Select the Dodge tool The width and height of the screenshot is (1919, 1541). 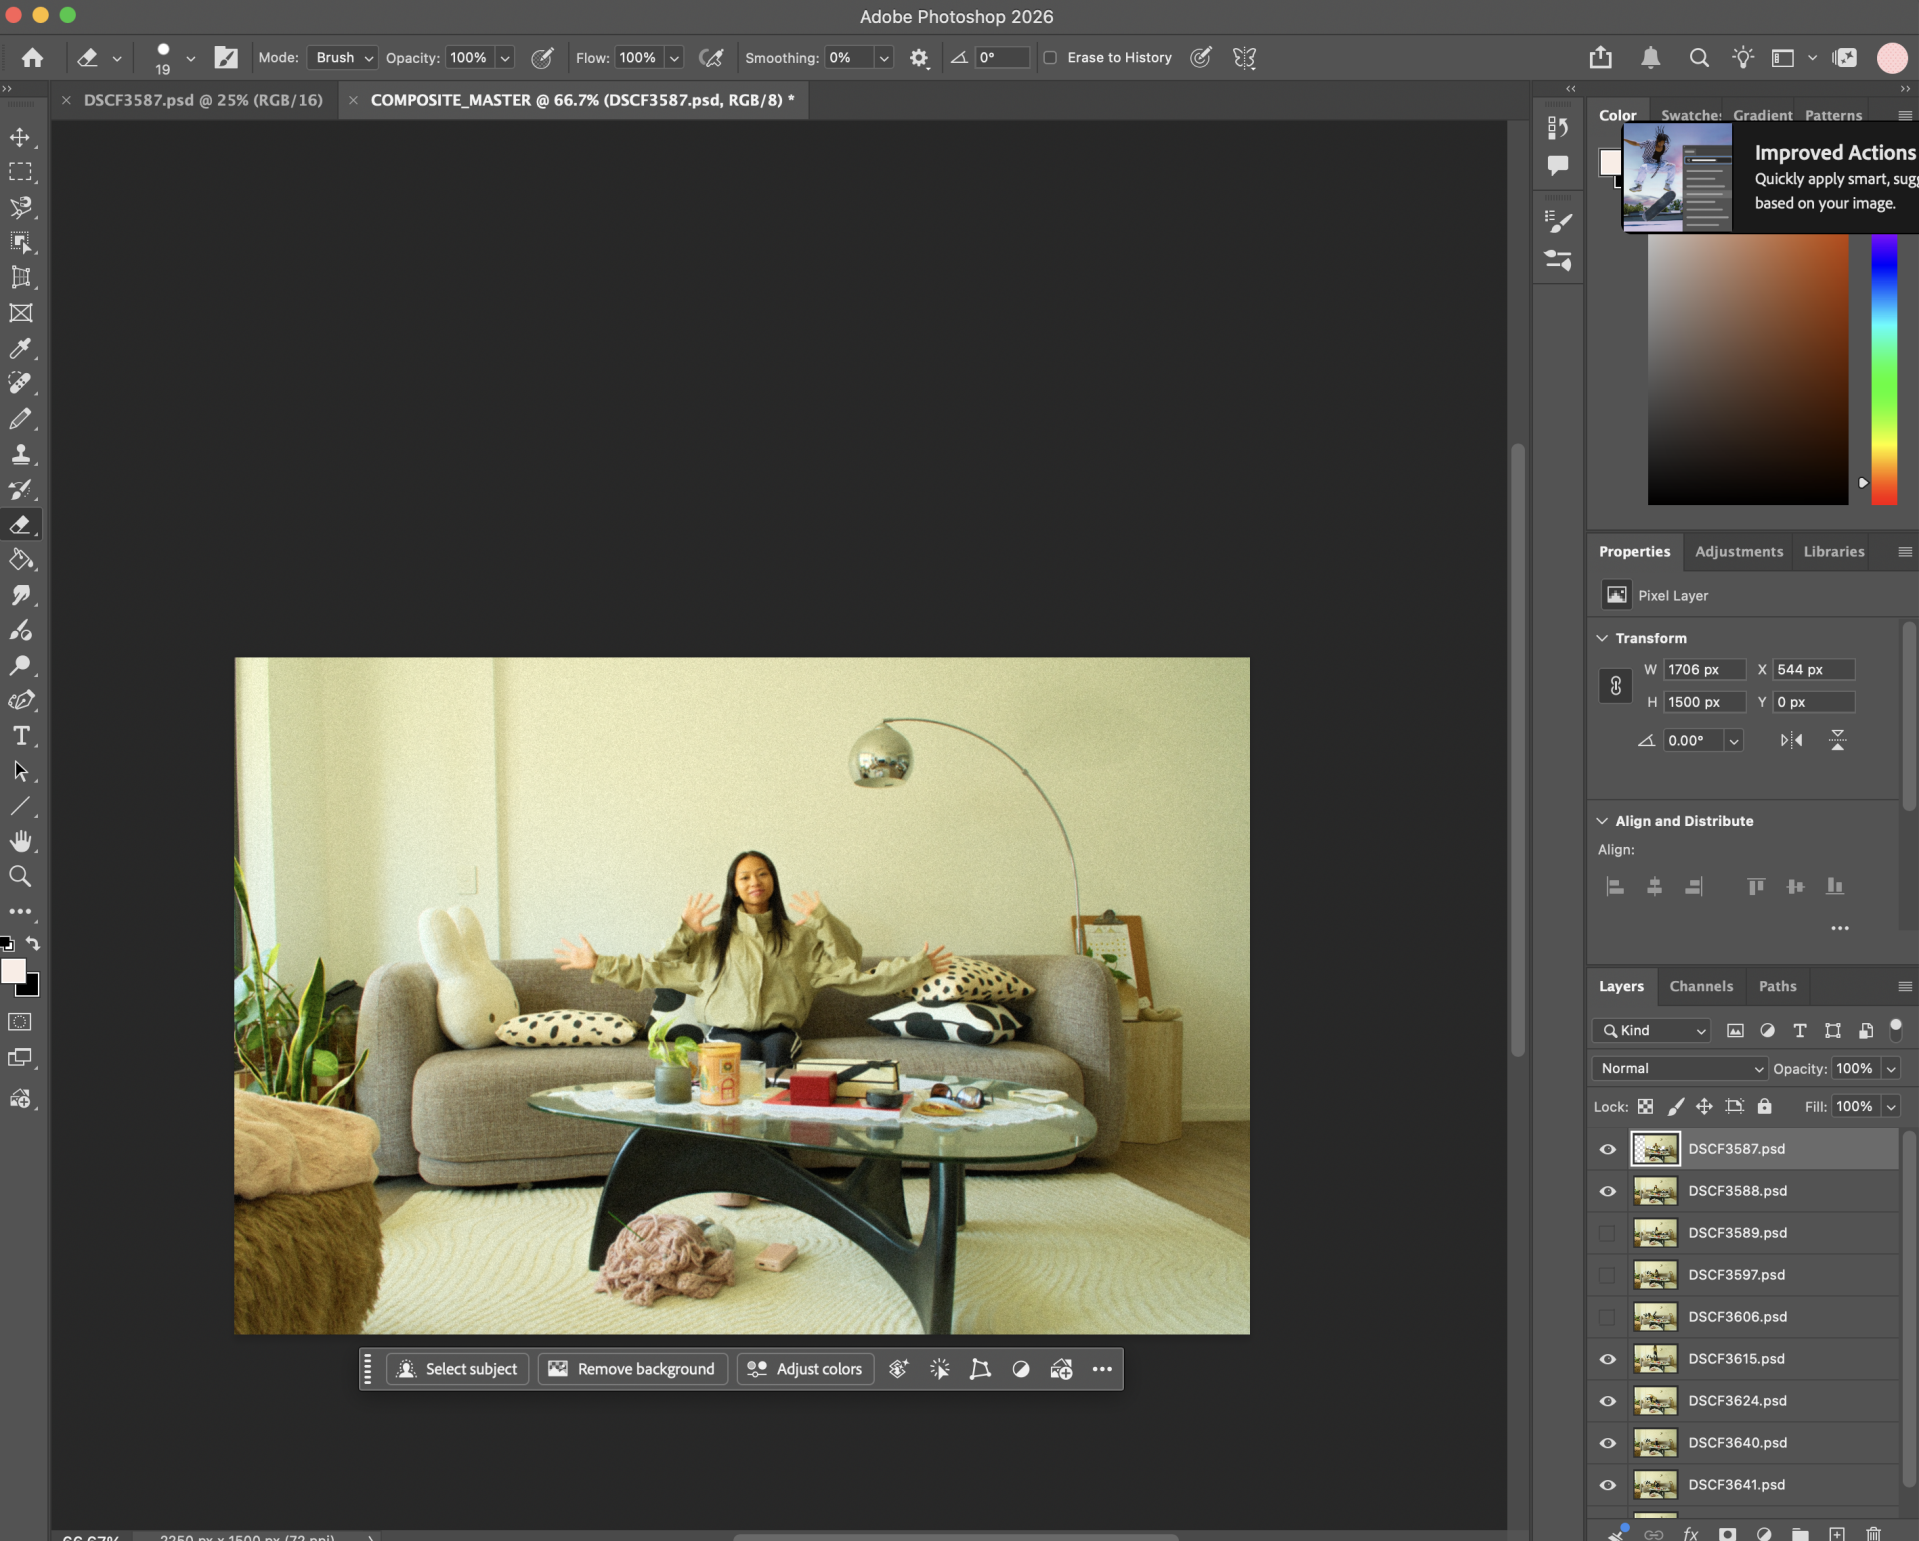20,665
